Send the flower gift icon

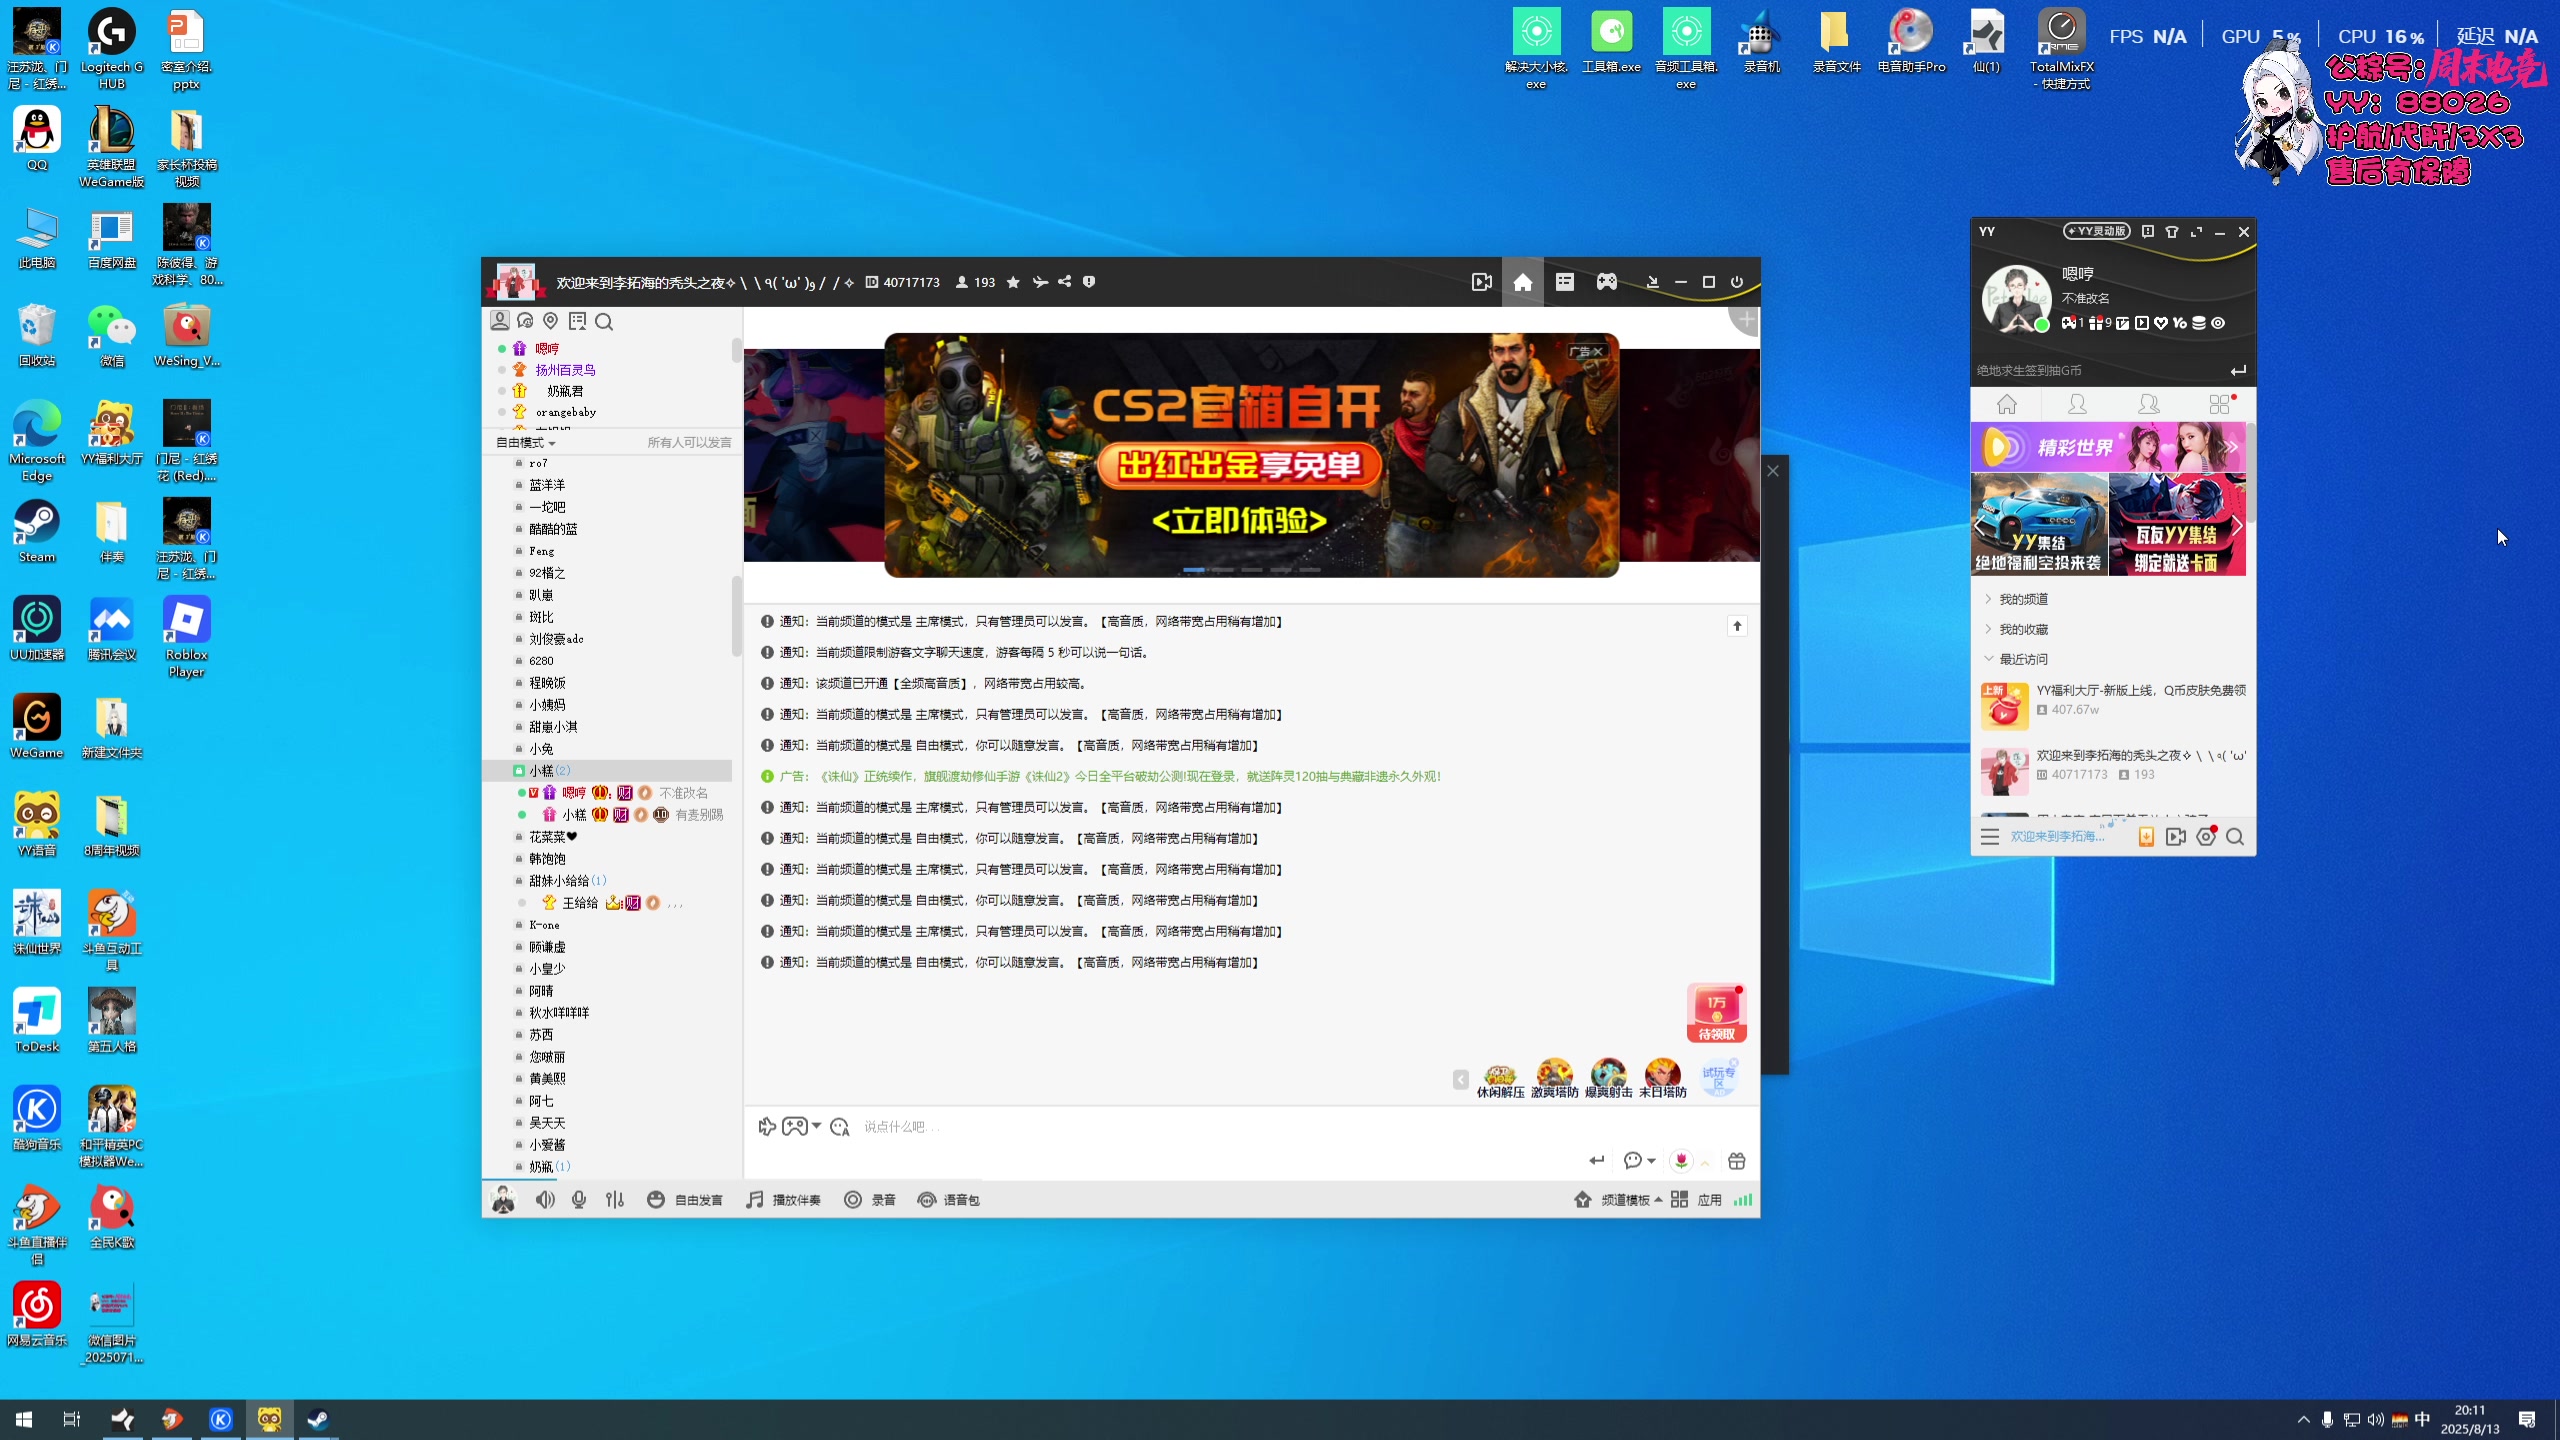tap(1682, 1161)
